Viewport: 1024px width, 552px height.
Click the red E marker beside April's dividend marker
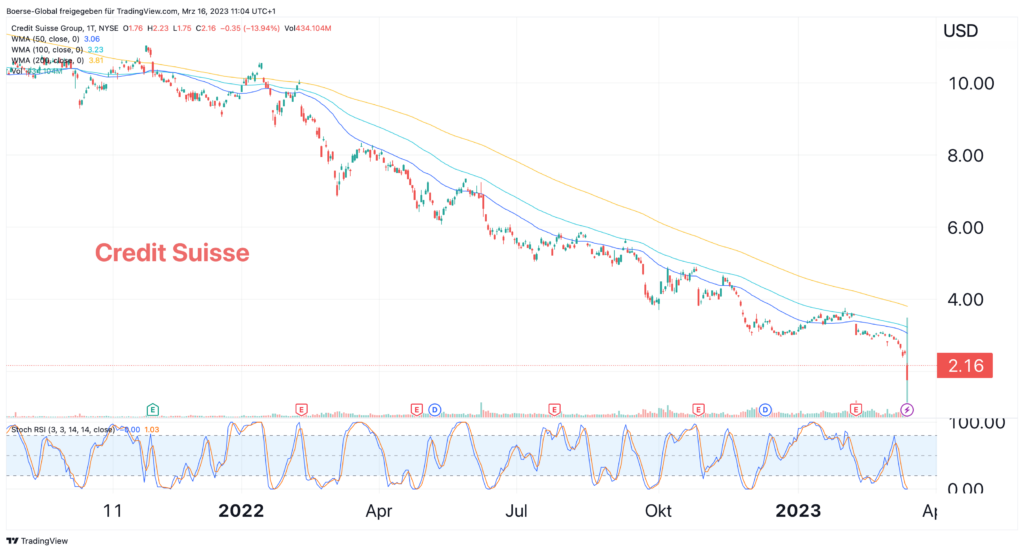point(417,409)
